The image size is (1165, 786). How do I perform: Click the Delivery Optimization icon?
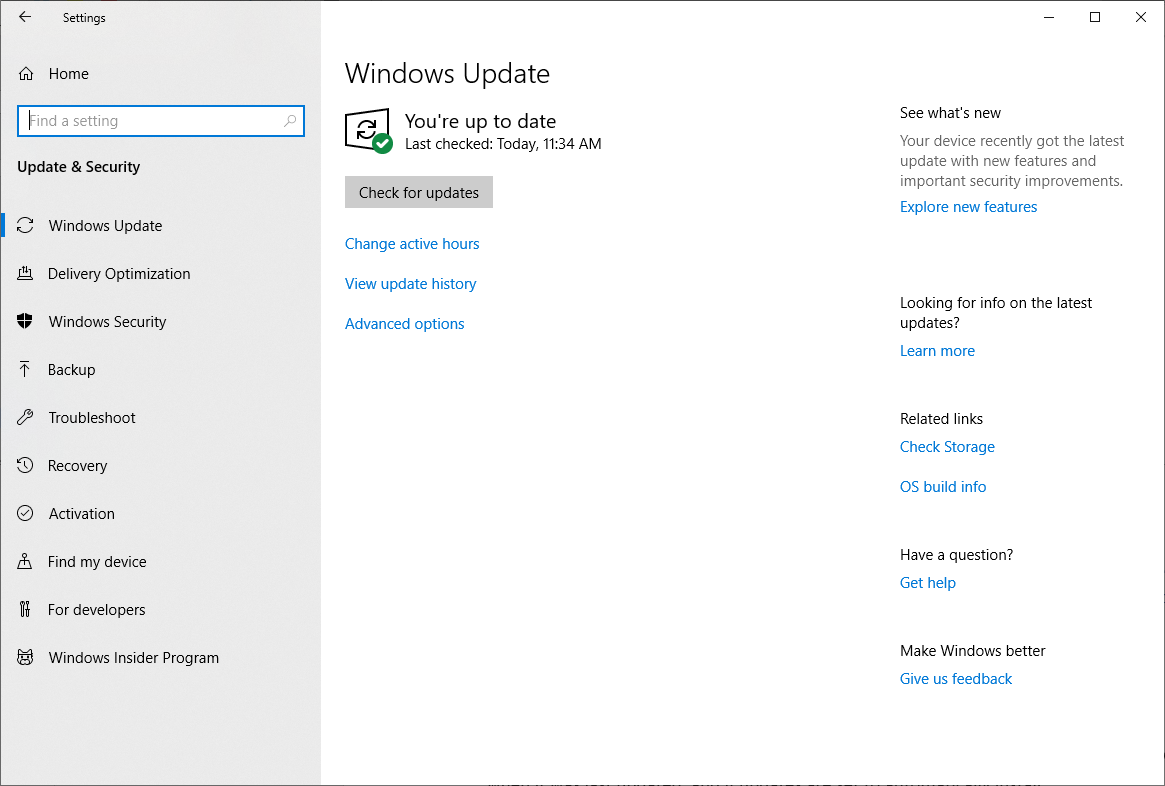pos(25,273)
